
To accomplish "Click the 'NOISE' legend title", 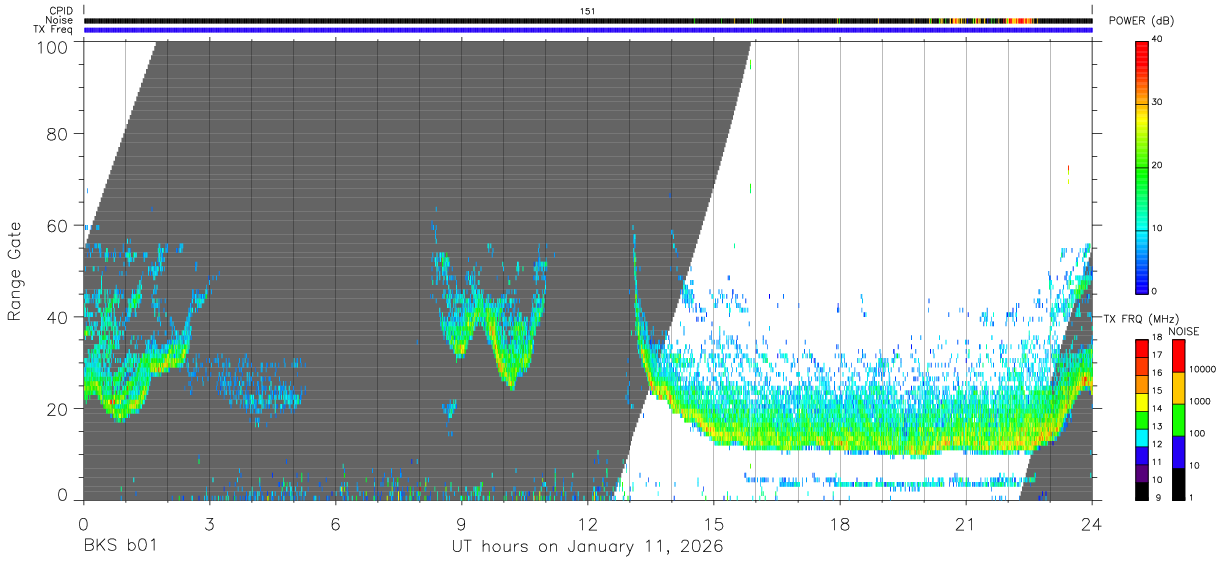I will [1183, 331].
